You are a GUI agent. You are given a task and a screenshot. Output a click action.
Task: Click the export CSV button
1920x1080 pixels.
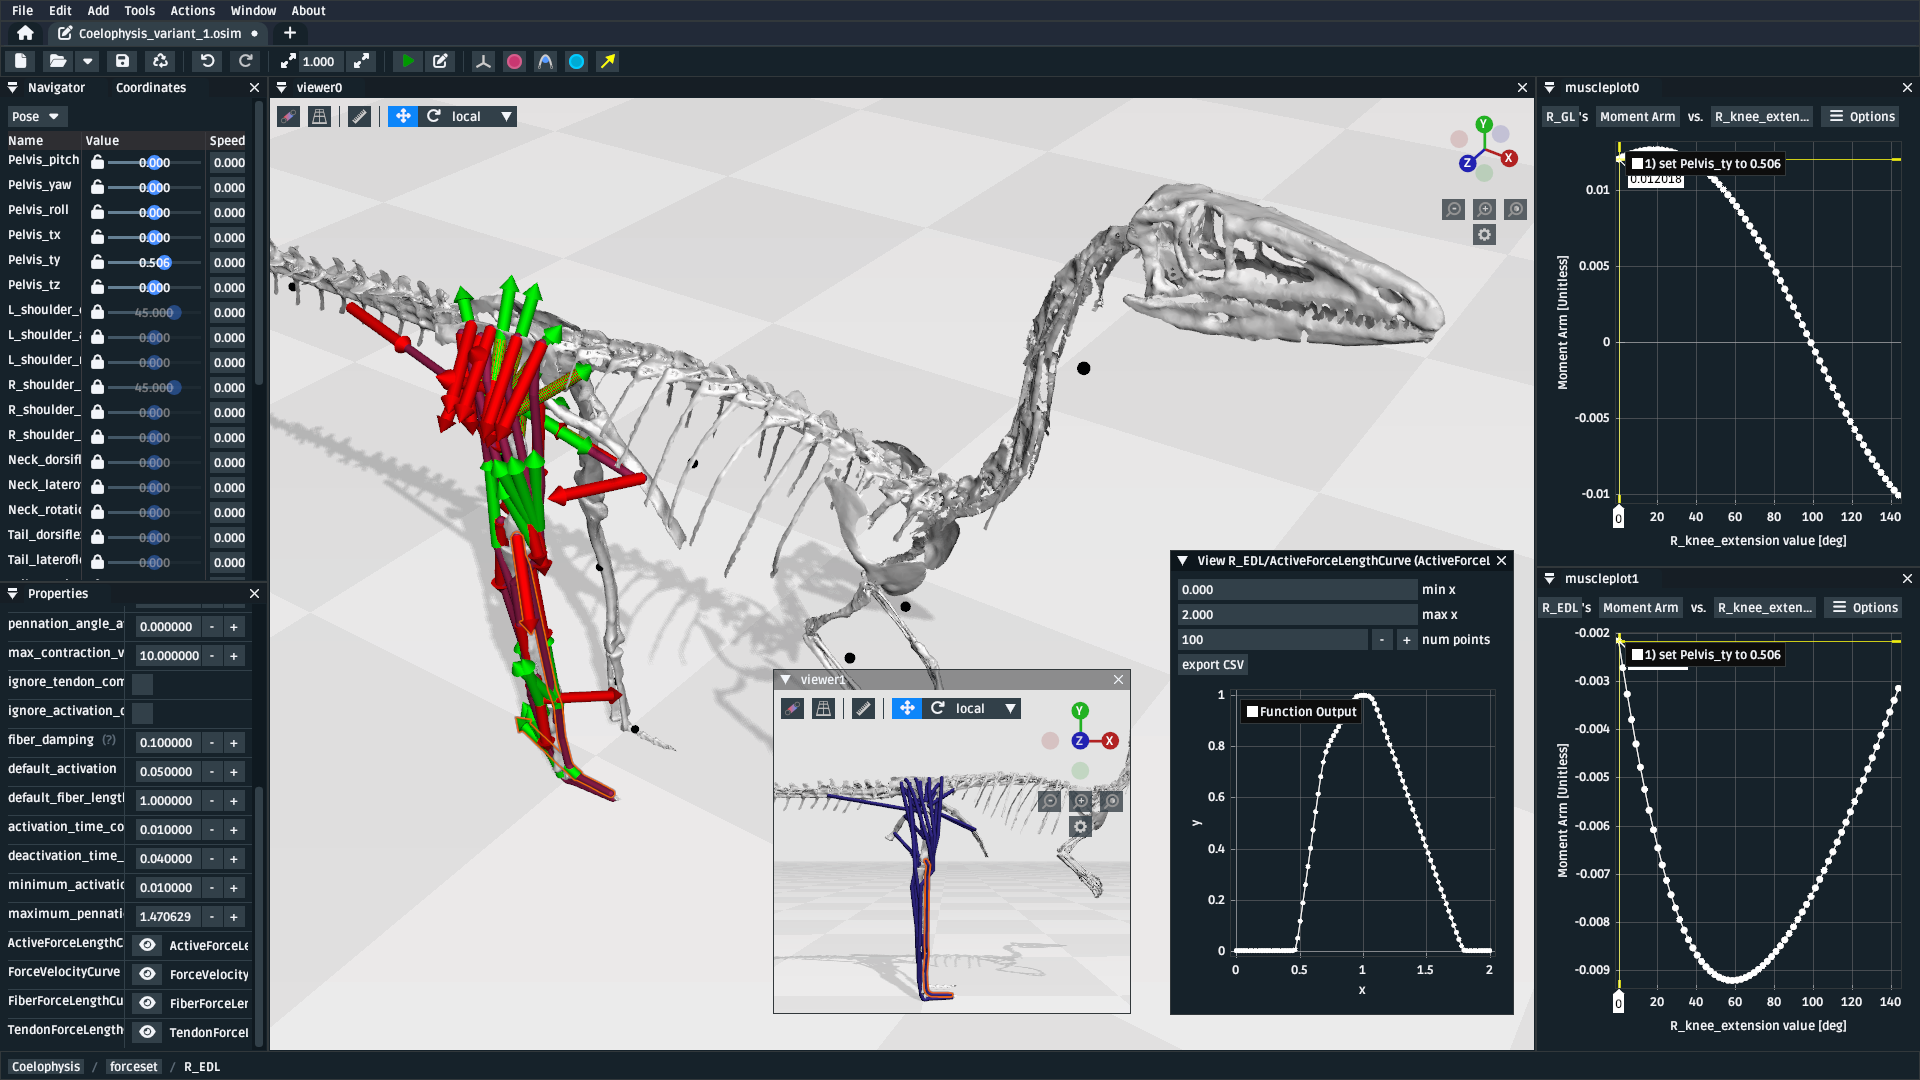coord(1212,665)
